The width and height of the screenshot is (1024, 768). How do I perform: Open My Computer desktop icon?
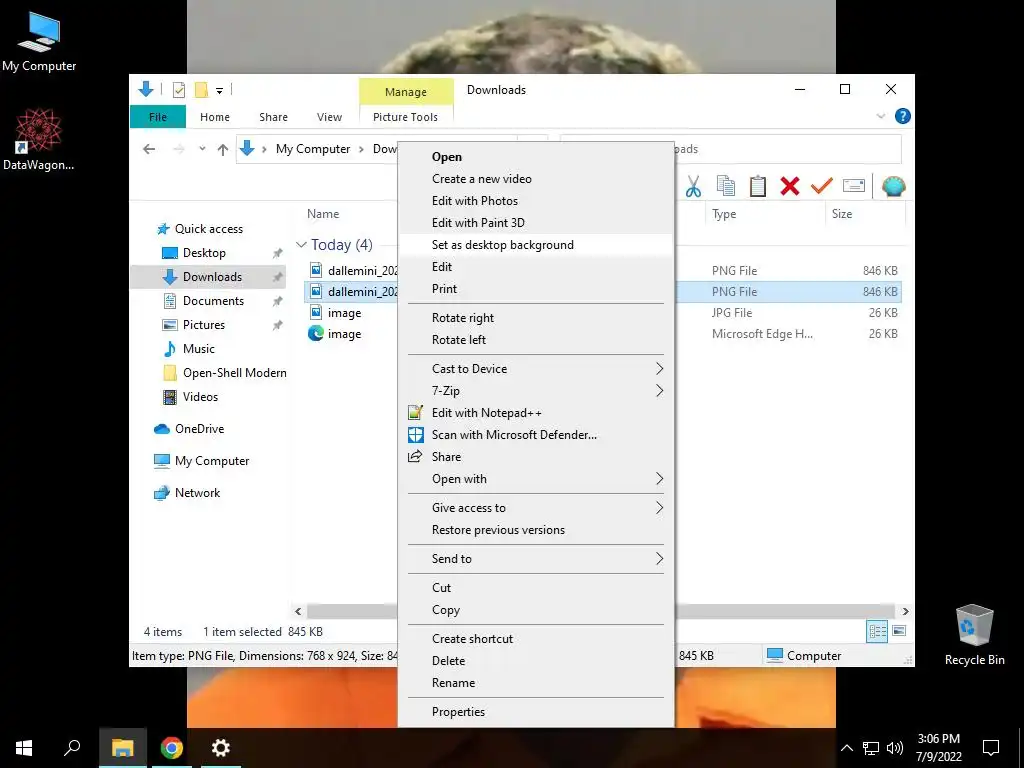(39, 42)
